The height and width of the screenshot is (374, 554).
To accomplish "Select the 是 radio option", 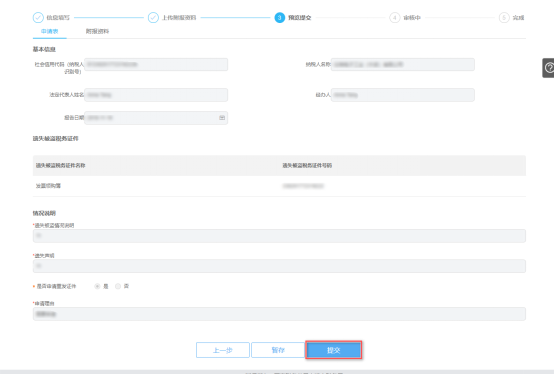I will click(x=97, y=286).
